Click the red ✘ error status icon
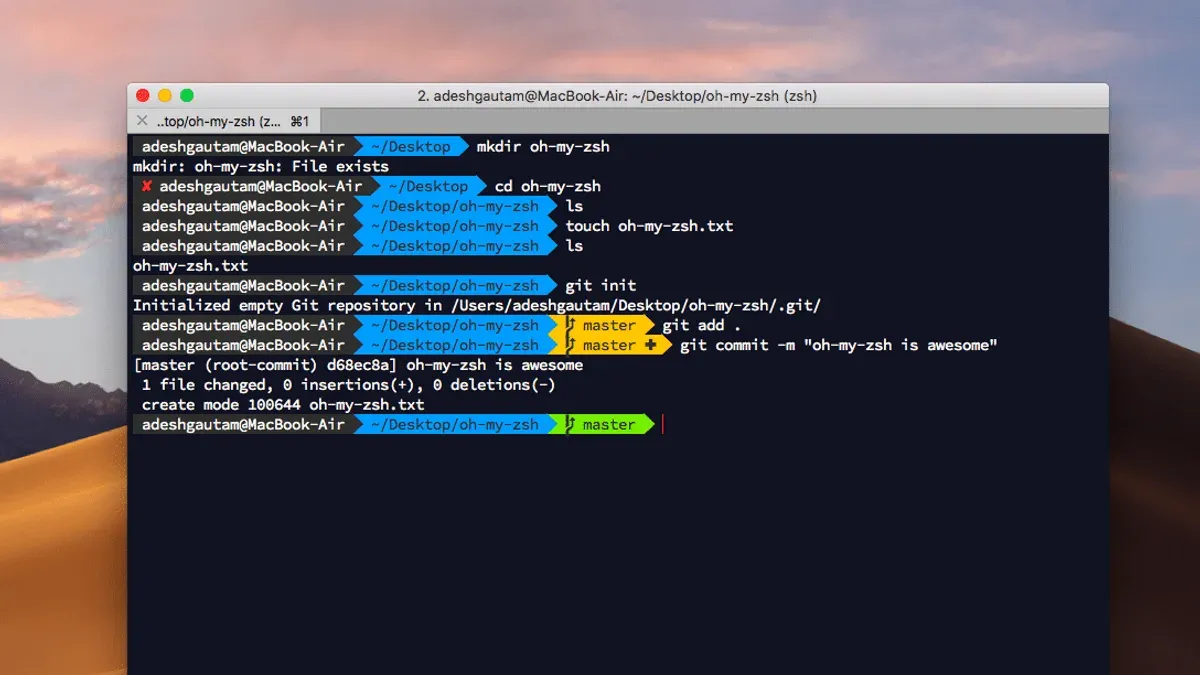1200x675 pixels. (147, 186)
